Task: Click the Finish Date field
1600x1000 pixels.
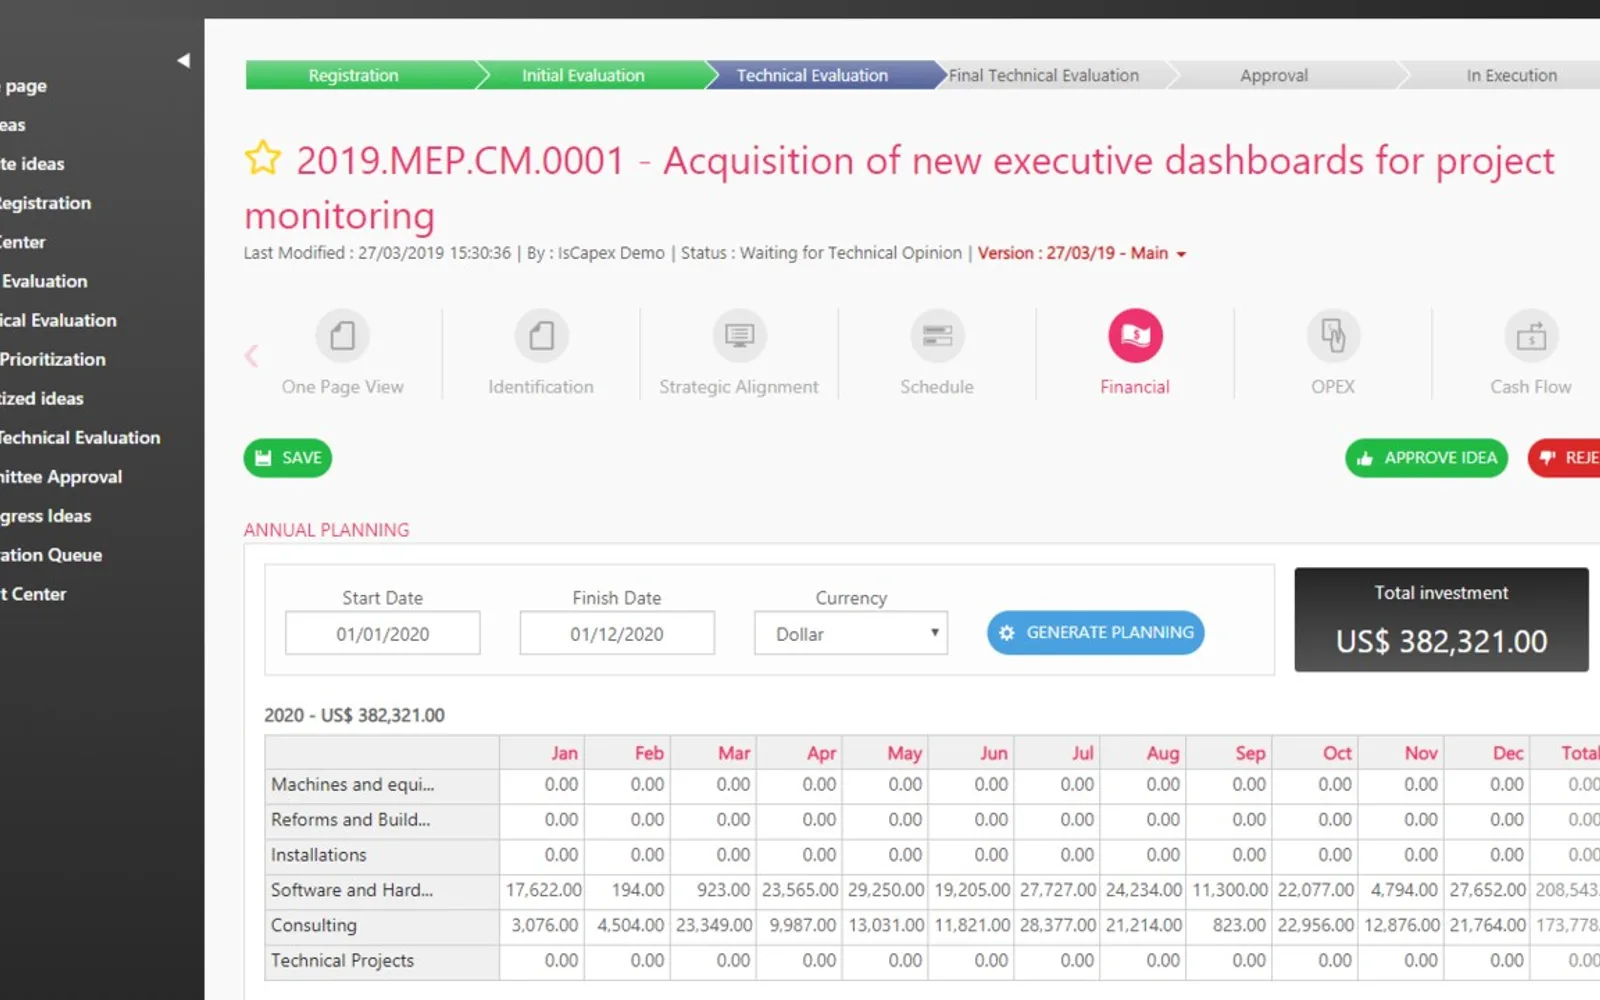Action: click(x=617, y=633)
